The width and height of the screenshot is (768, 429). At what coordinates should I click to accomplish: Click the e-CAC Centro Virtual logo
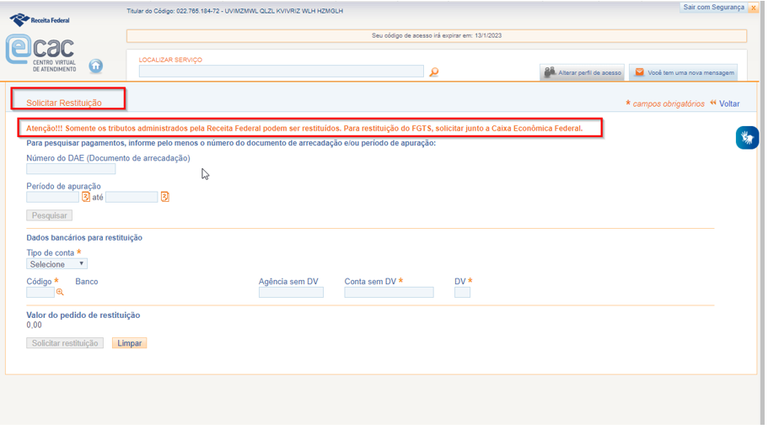pyautogui.click(x=41, y=53)
